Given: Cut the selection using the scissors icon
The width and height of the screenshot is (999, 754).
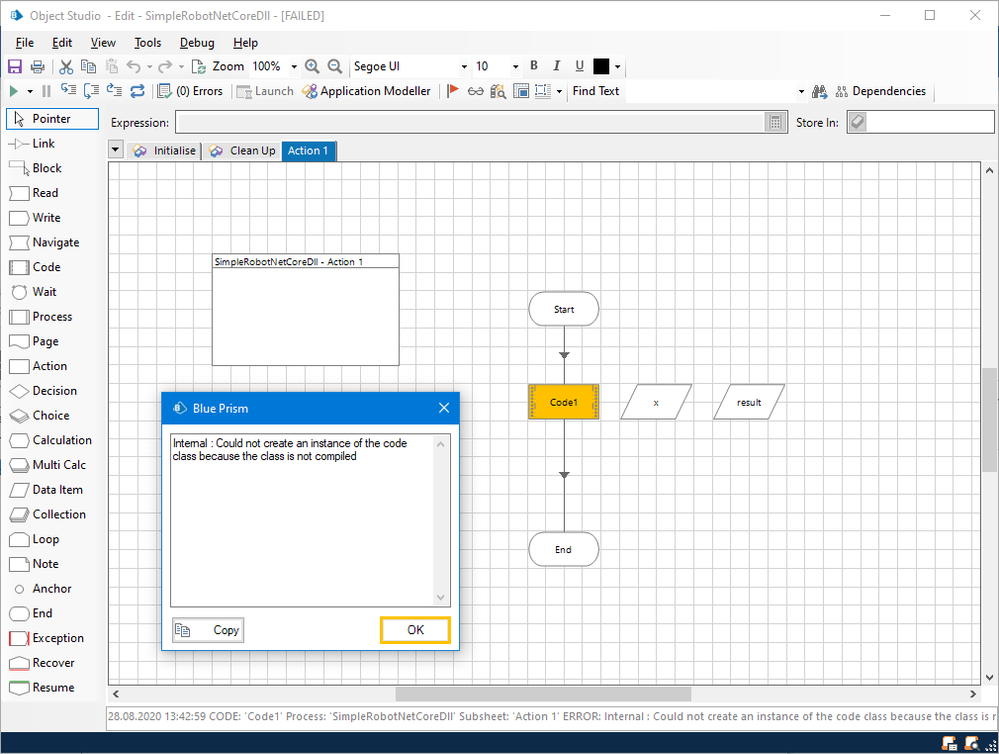Looking at the screenshot, I should [66, 66].
